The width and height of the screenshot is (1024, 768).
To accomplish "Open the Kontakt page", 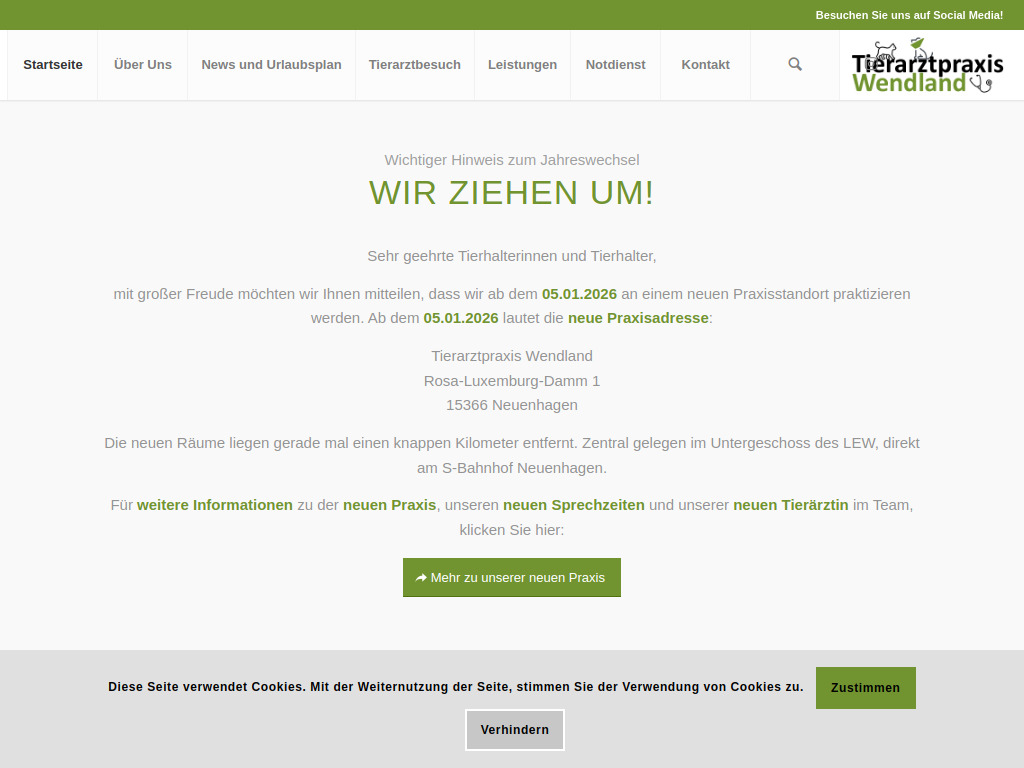I will (x=705, y=64).
